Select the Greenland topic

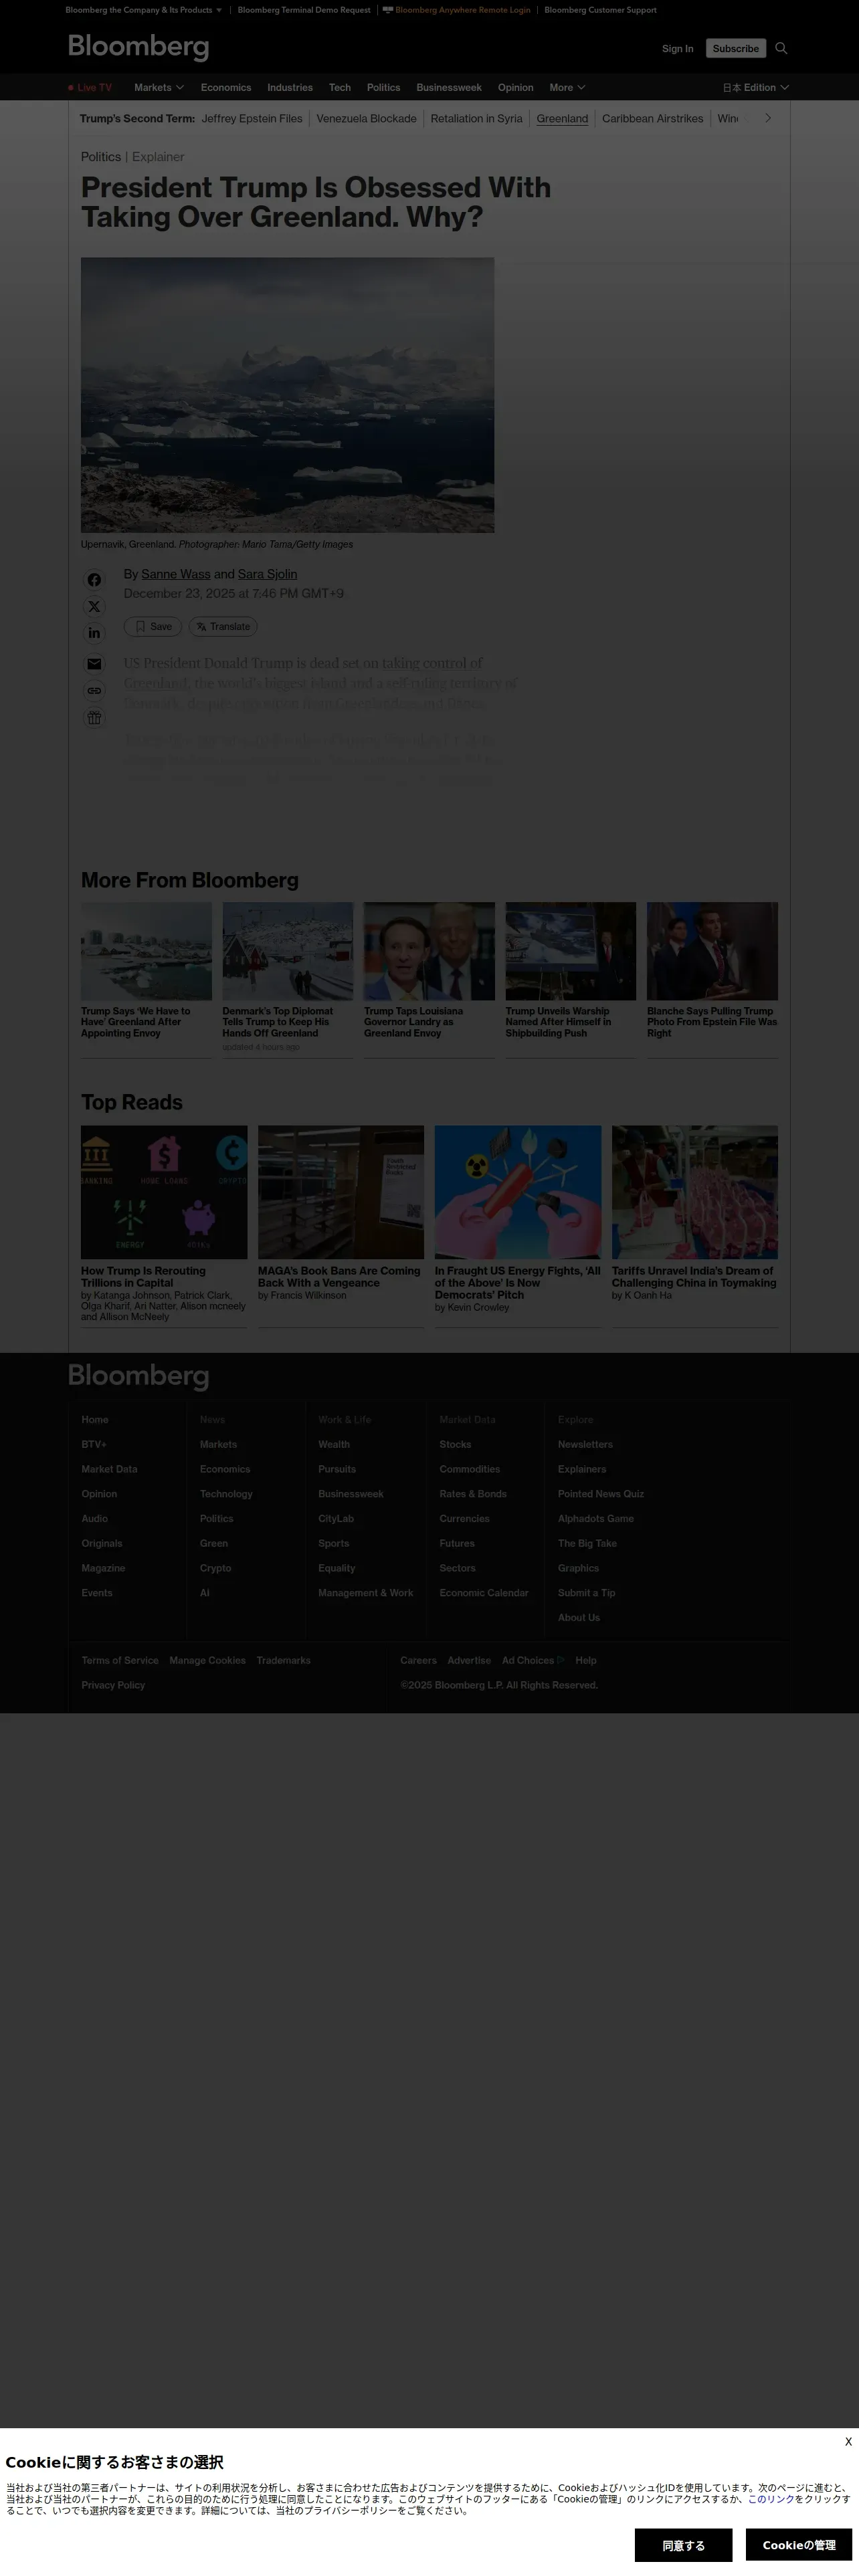point(562,118)
